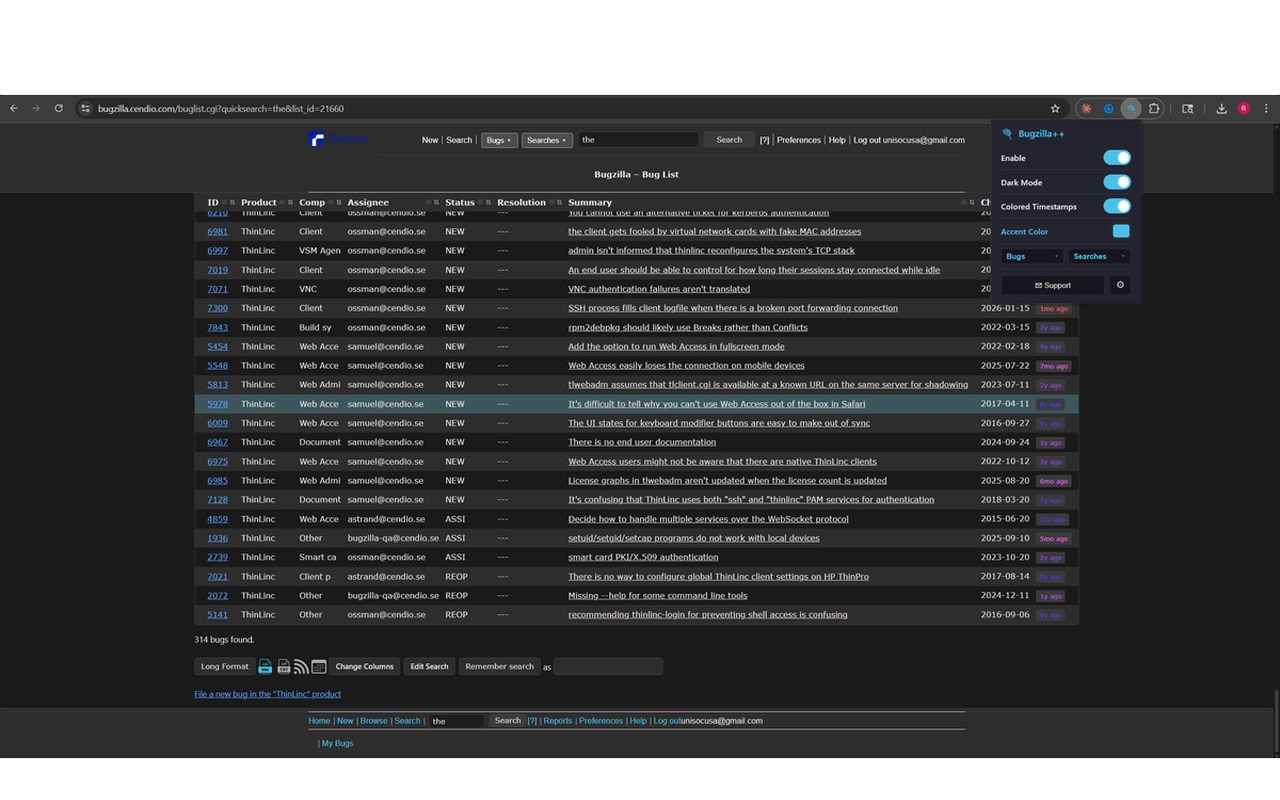Click the blue XML export icon
Viewport: 1280px width, 800px height.
266,667
